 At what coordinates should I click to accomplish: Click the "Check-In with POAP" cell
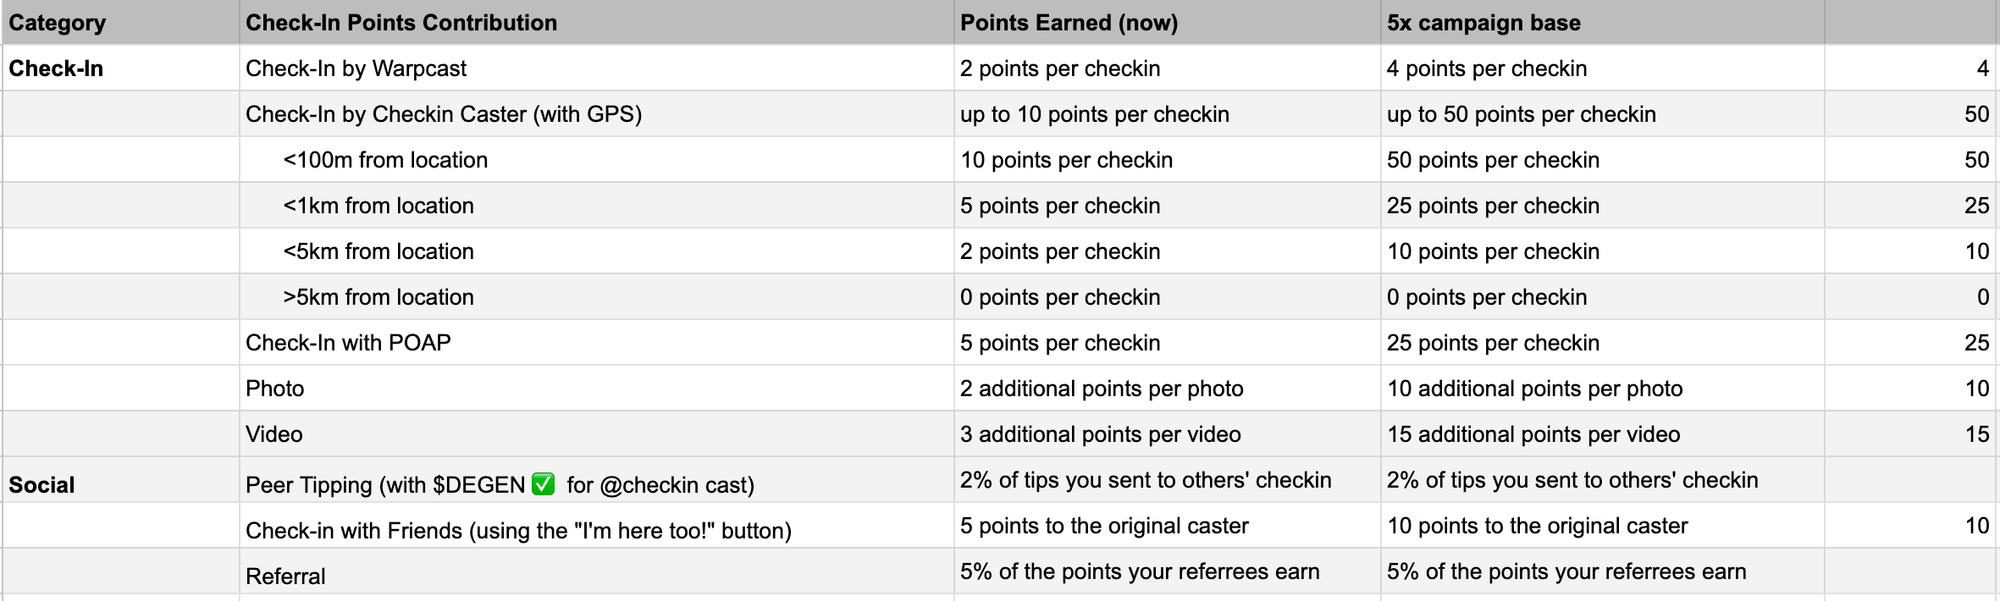tap(348, 343)
